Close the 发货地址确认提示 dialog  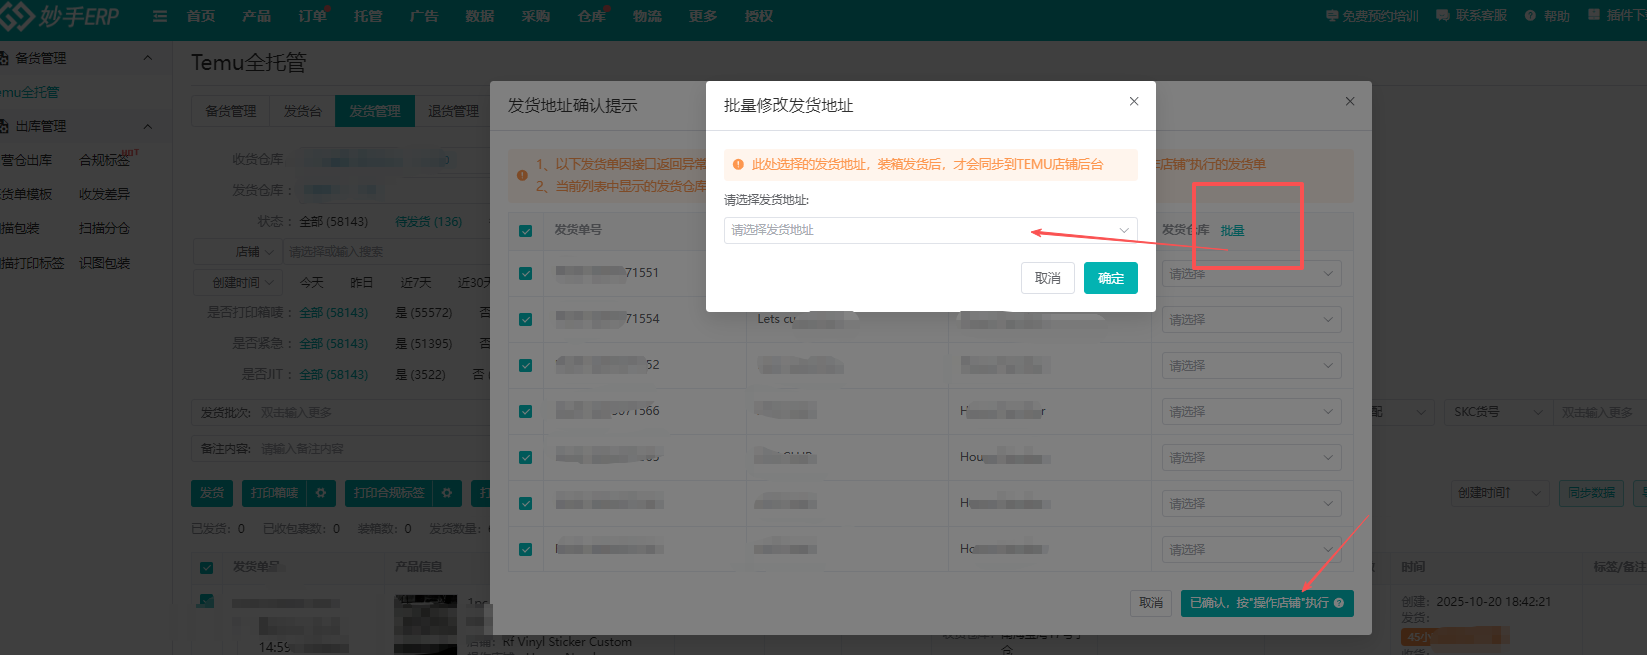point(1350,101)
